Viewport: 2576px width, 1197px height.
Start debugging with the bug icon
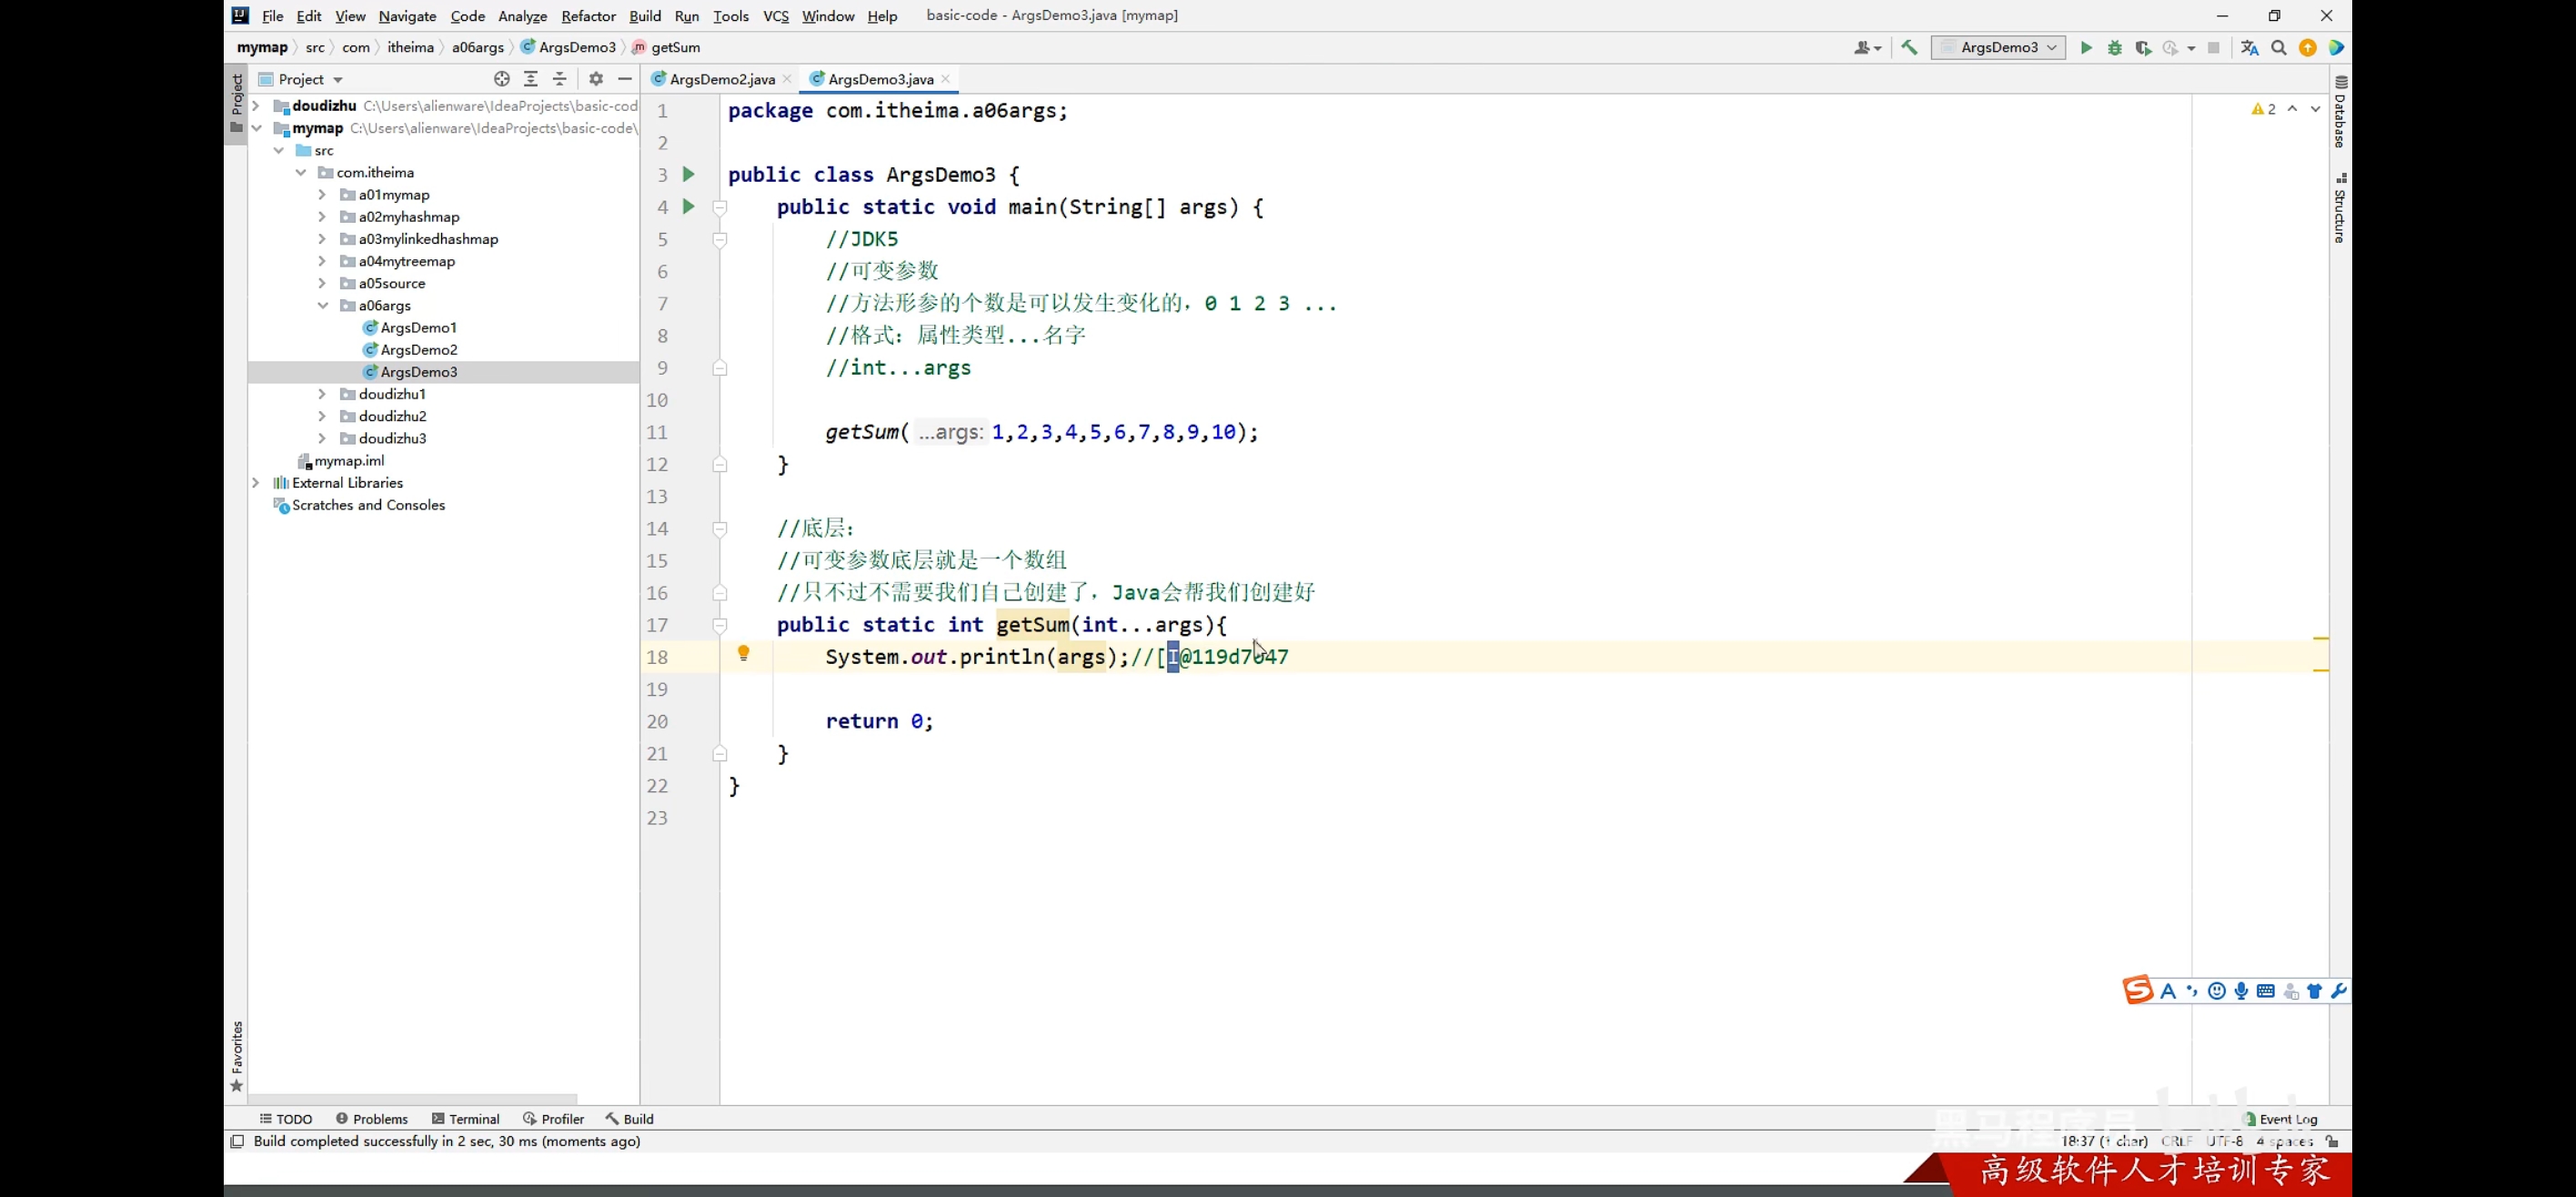coord(2114,47)
